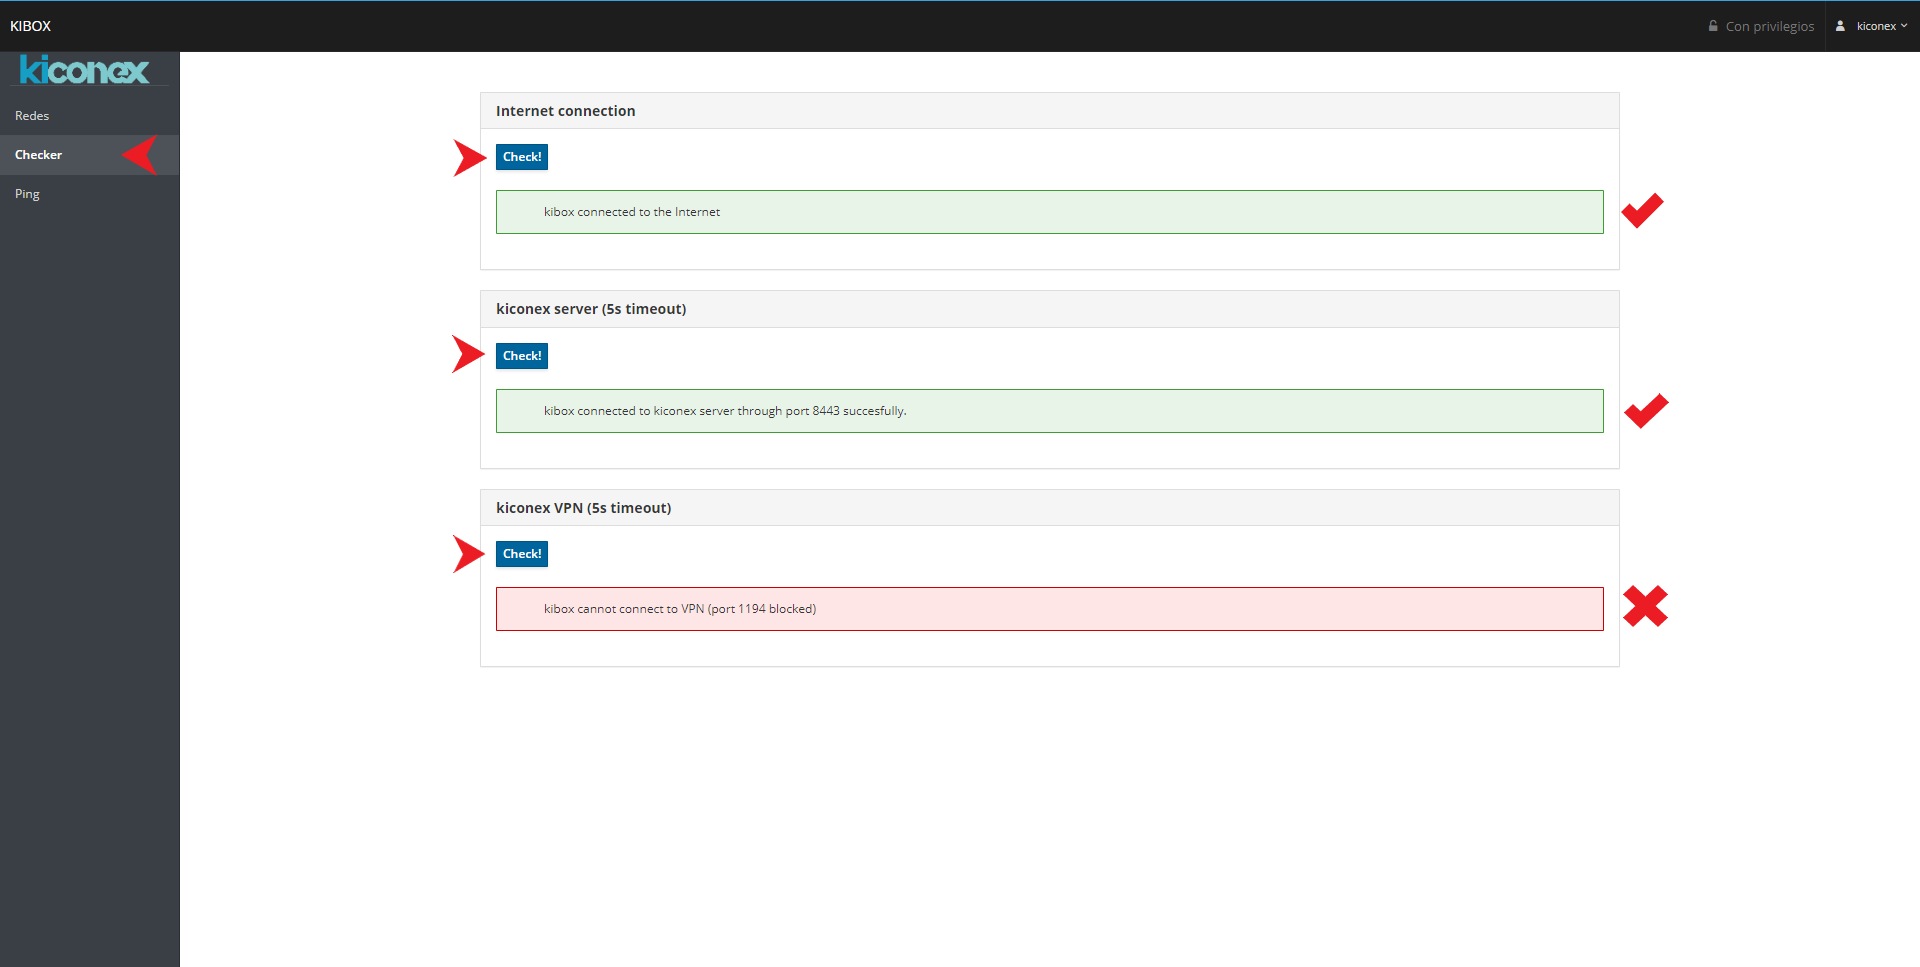1920x967 pixels.
Task: Click the red arrow pointing at Checker
Action: tap(141, 155)
